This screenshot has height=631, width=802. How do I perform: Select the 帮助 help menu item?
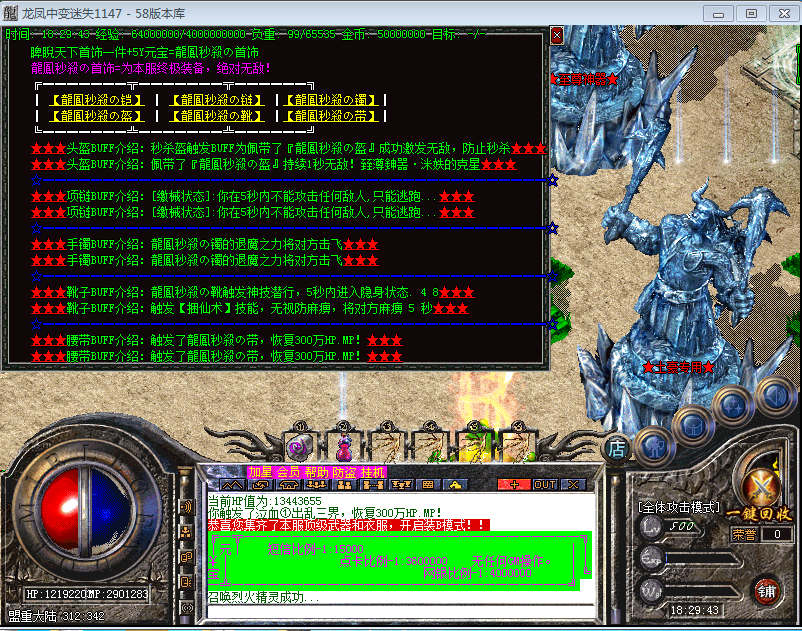click(317, 472)
